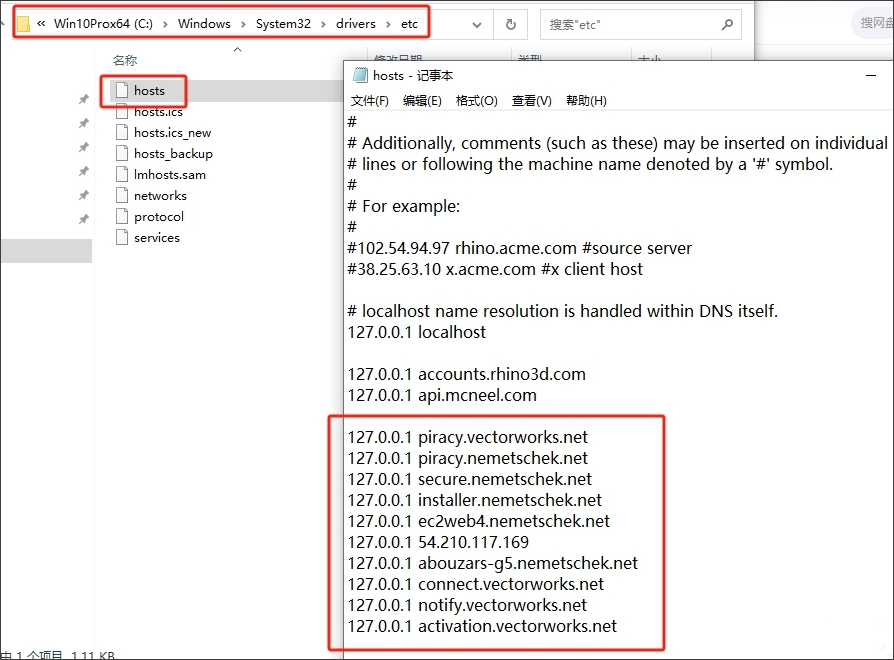Select the services file
Image resolution: width=894 pixels, height=660 pixels.
[157, 238]
